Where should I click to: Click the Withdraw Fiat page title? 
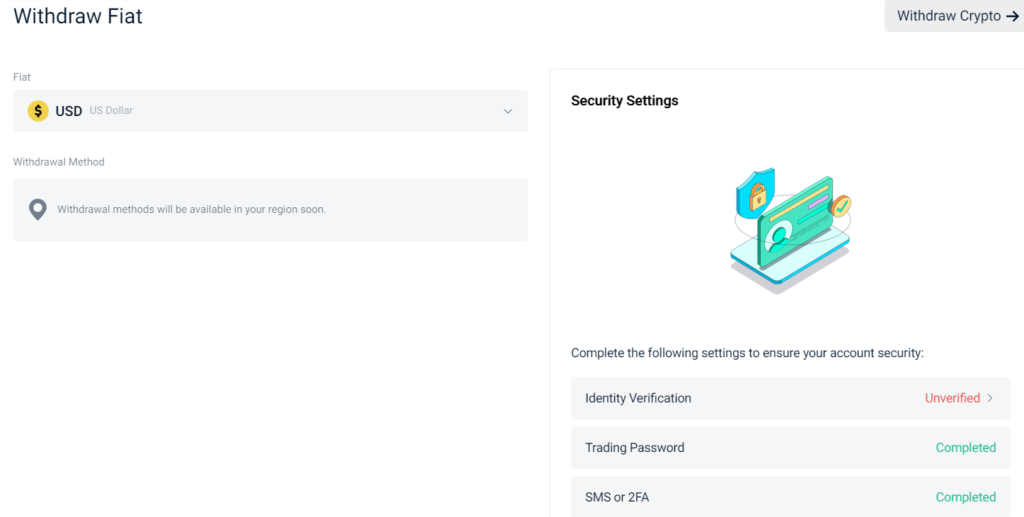pos(78,16)
